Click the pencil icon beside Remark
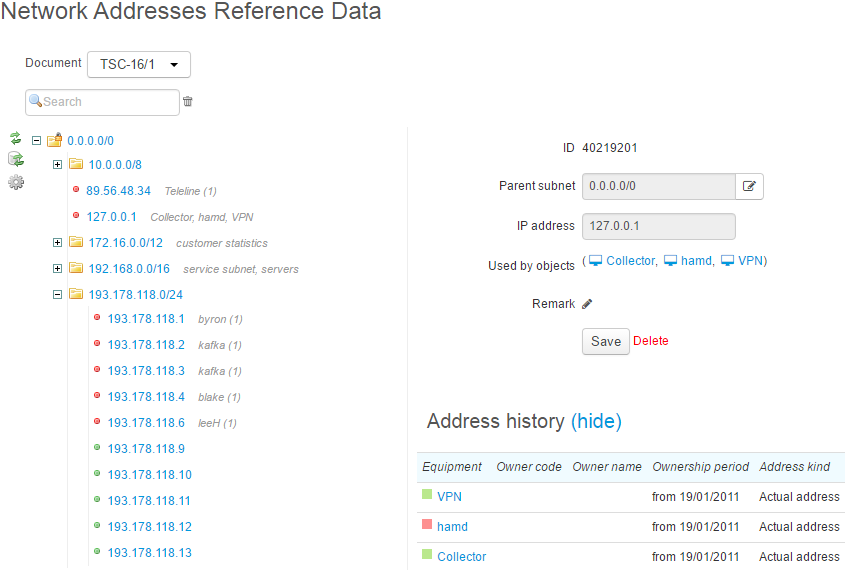 [x=587, y=304]
